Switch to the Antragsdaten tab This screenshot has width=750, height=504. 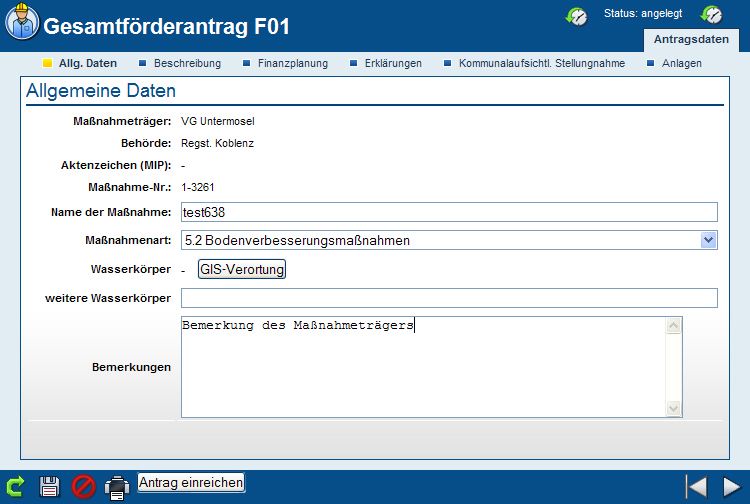691,40
